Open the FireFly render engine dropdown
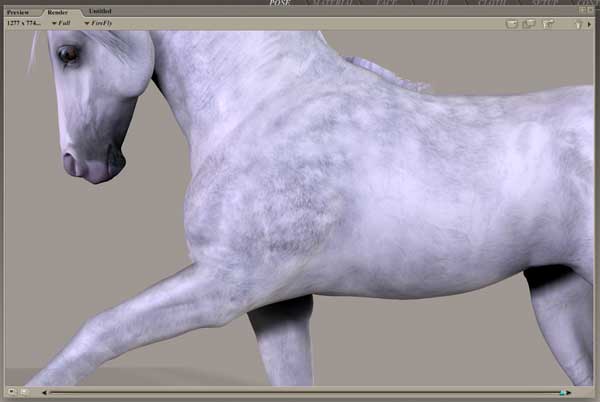Viewport: 600px width, 402px height. [98, 23]
